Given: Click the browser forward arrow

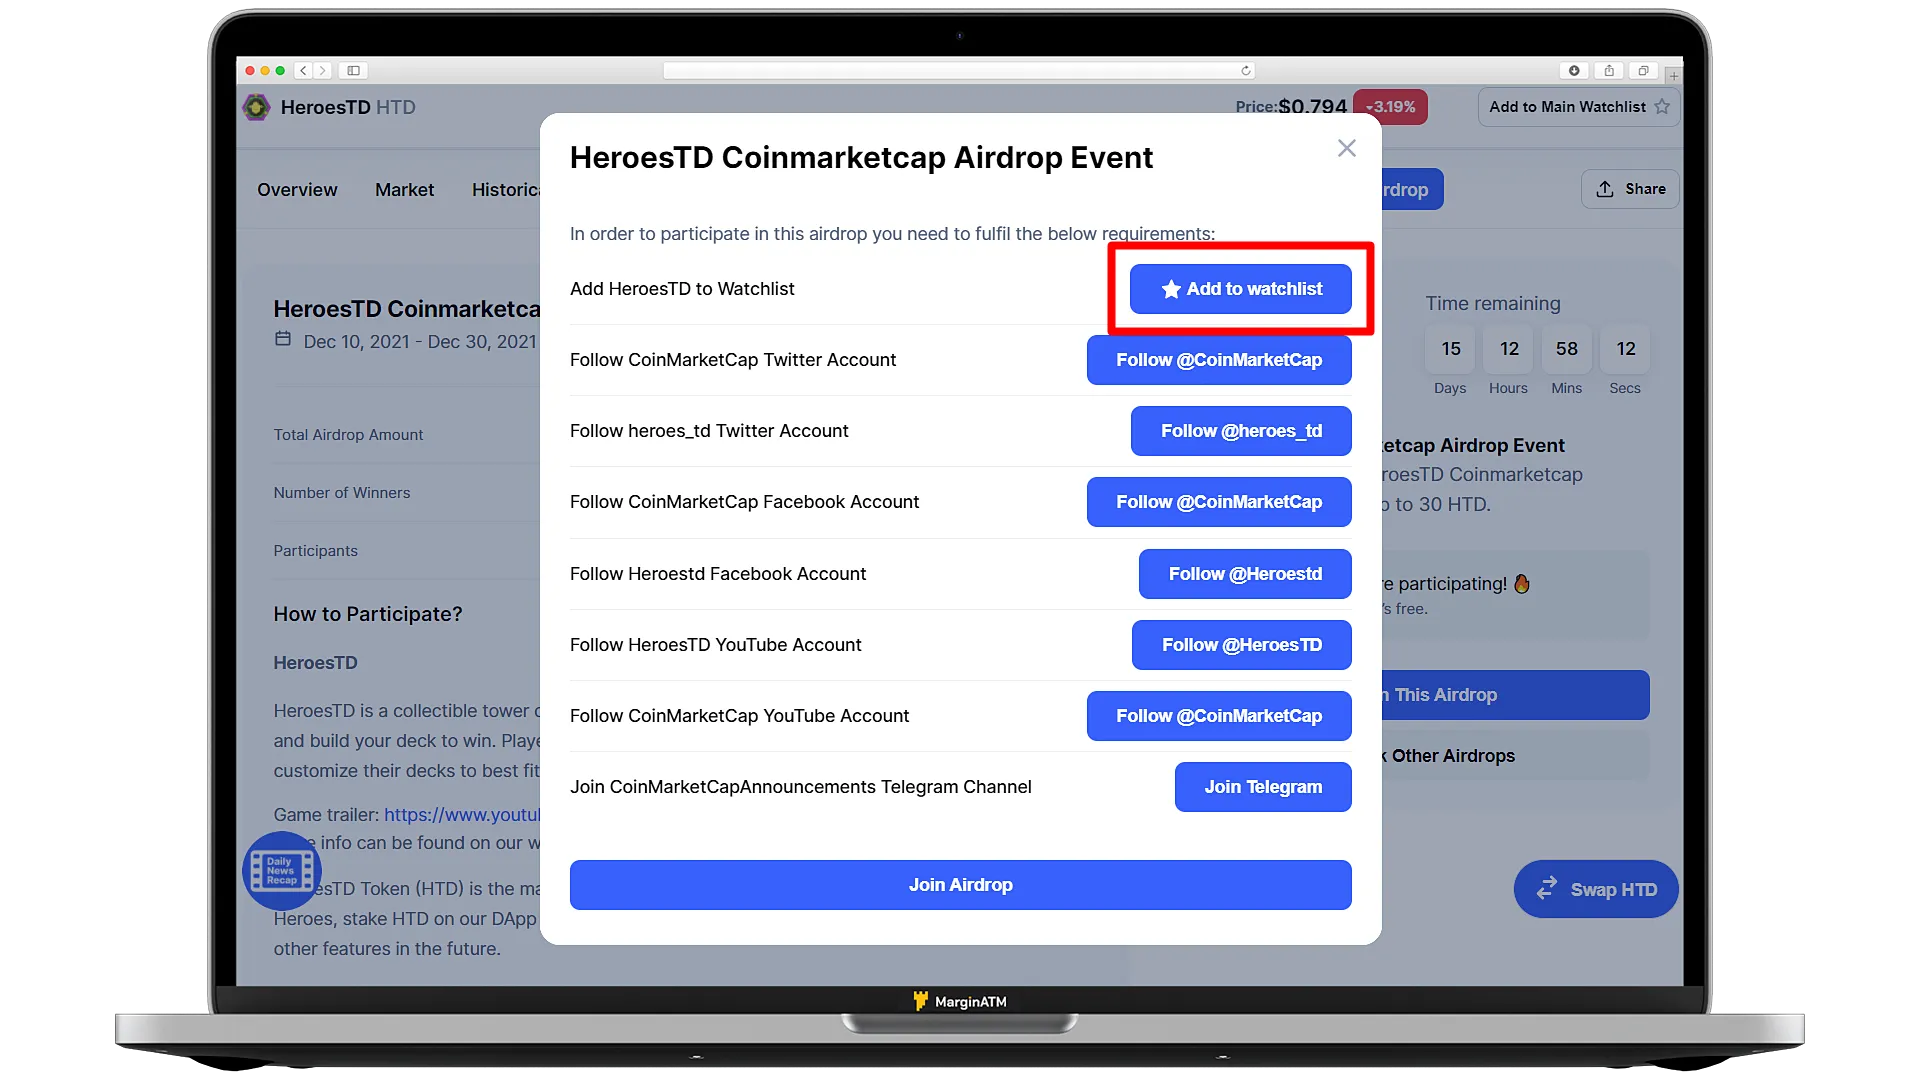Looking at the screenshot, I should click(x=322, y=71).
